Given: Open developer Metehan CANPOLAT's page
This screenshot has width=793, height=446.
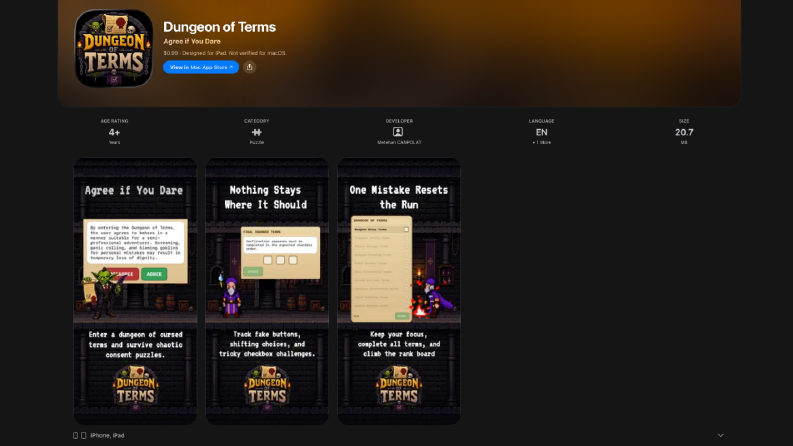Looking at the screenshot, I should [x=399, y=143].
